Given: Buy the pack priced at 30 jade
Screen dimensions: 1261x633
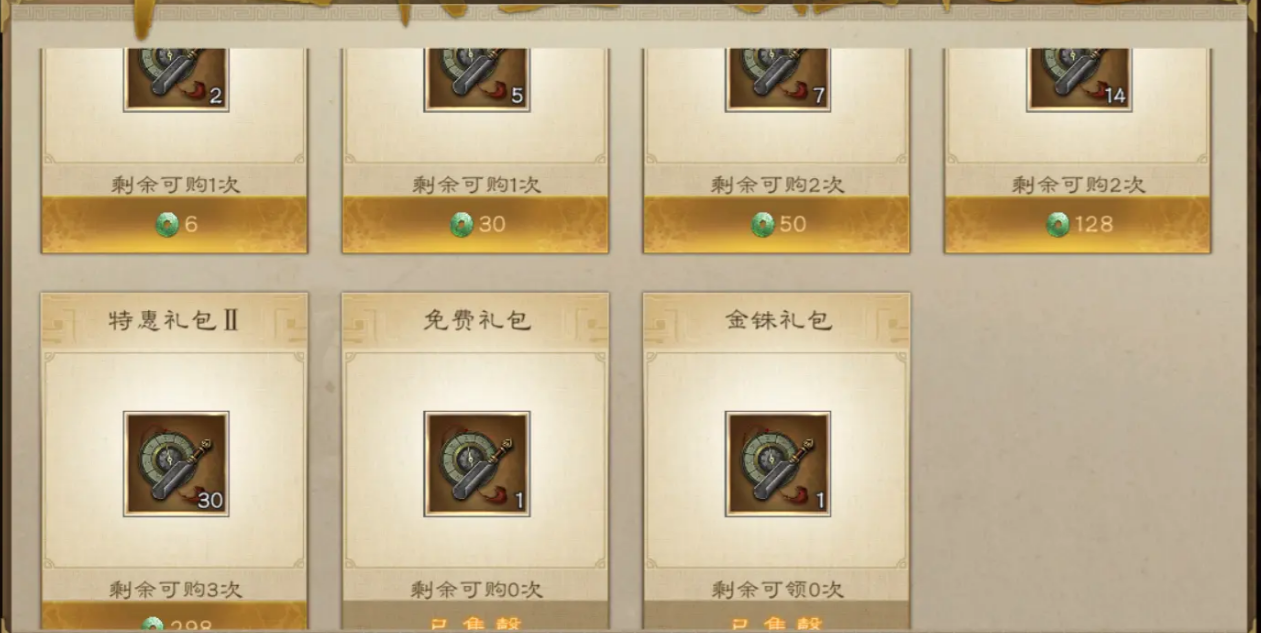Looking at the screenshot, I should tap(476, 225).
